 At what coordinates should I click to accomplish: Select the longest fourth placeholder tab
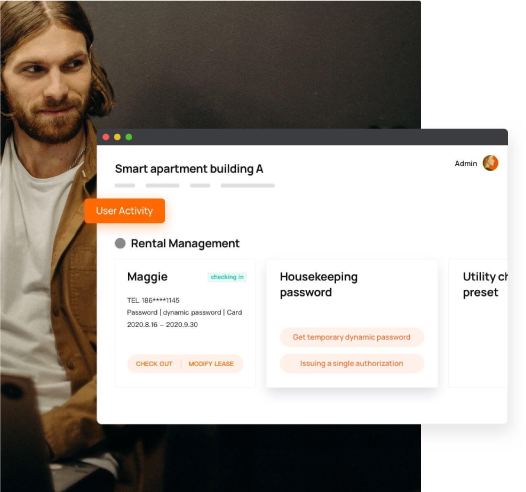248,185
